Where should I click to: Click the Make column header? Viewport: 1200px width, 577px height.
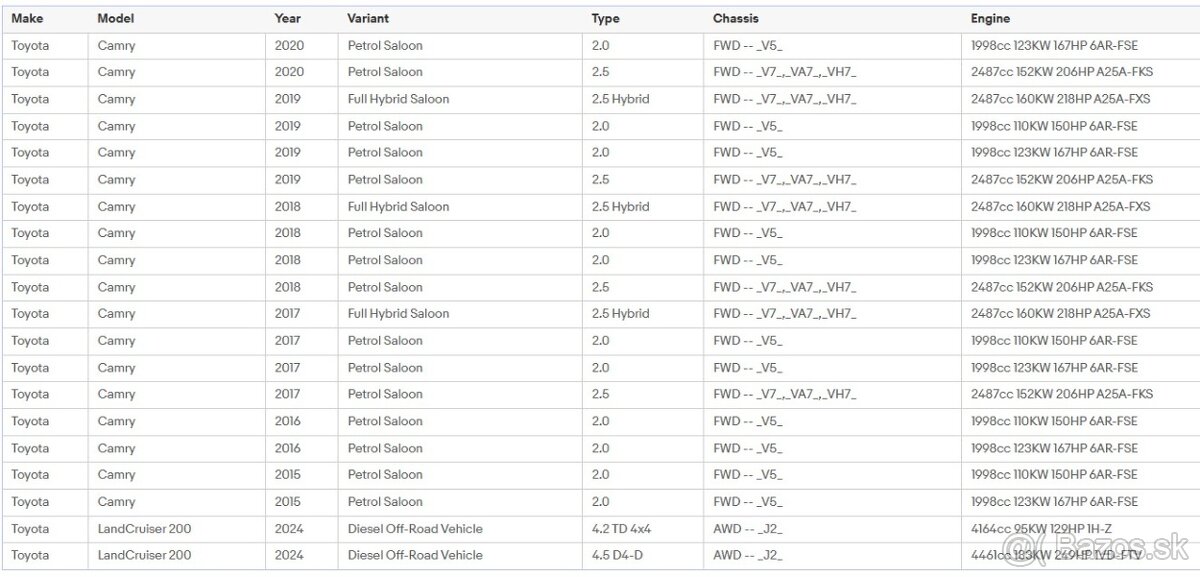(27, 19)
